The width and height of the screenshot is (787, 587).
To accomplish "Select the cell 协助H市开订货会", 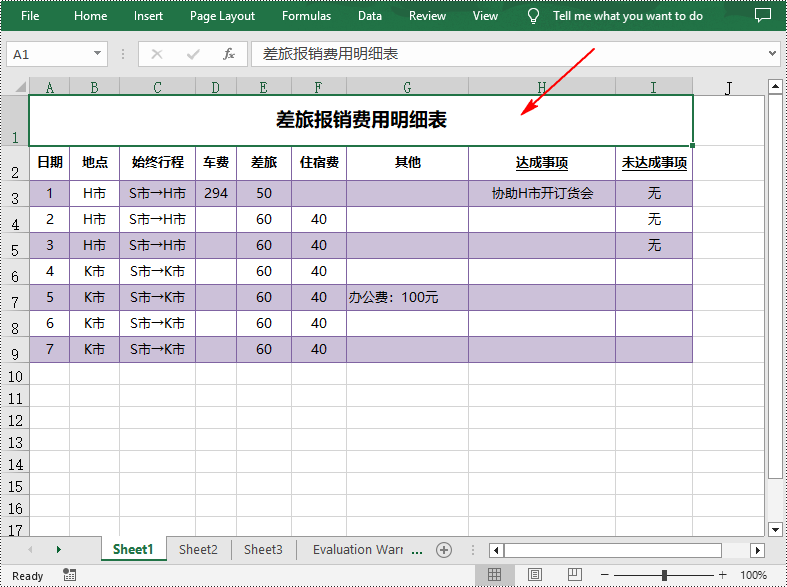I will click(x=542, y=193).
